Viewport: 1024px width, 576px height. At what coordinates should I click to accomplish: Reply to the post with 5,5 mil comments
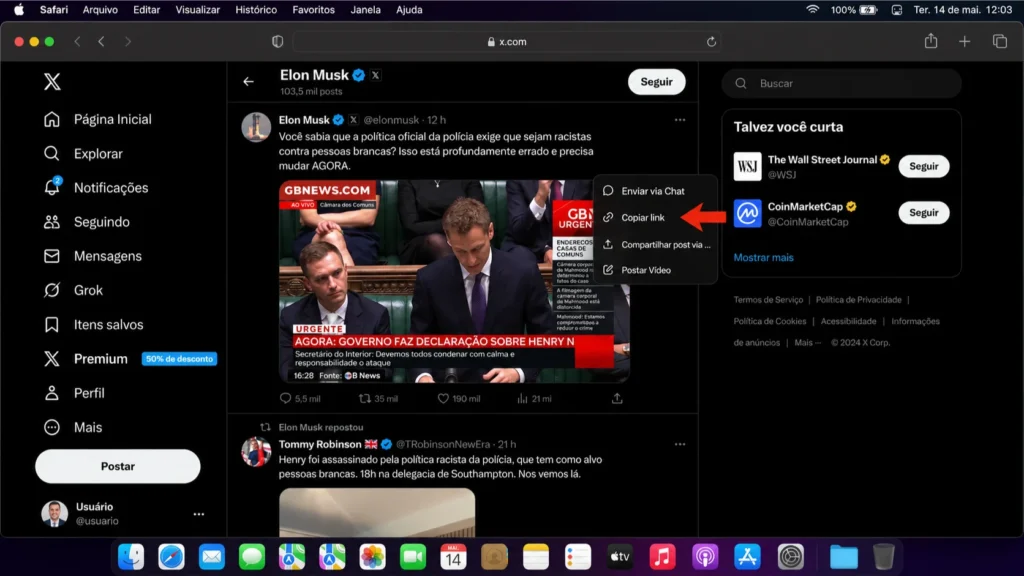coord(300,398)
